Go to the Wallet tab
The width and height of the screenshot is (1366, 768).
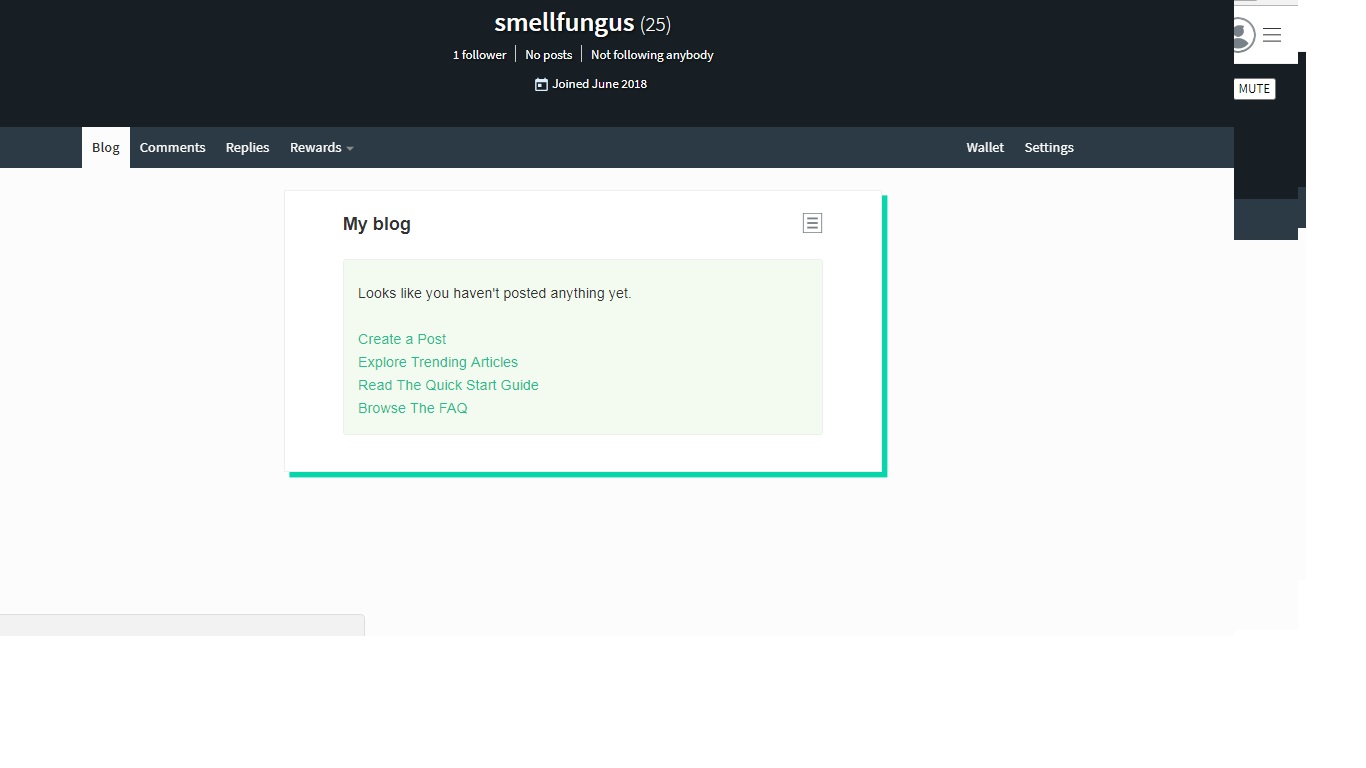985,147
